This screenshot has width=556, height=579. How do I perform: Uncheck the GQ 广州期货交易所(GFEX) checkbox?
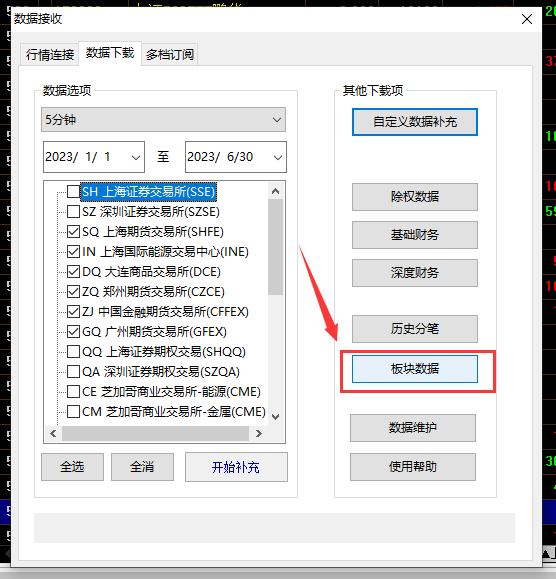[73, 331]
